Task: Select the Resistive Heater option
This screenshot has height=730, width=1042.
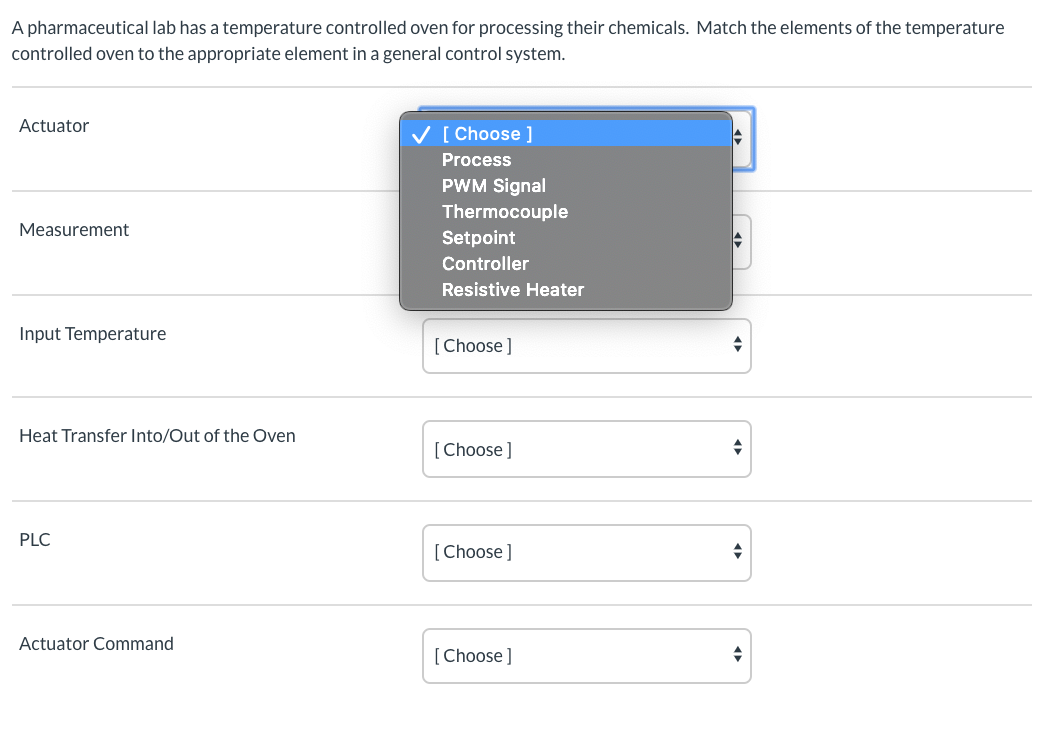Action: (513, 290)
